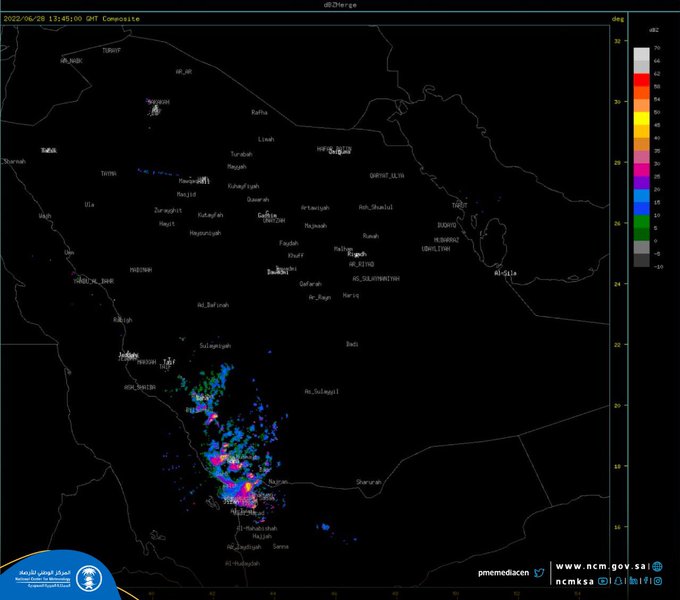Screen dimensions: 680x600
Task: Click the As_Sulayyil city label
Action: [x=321, y=391]
